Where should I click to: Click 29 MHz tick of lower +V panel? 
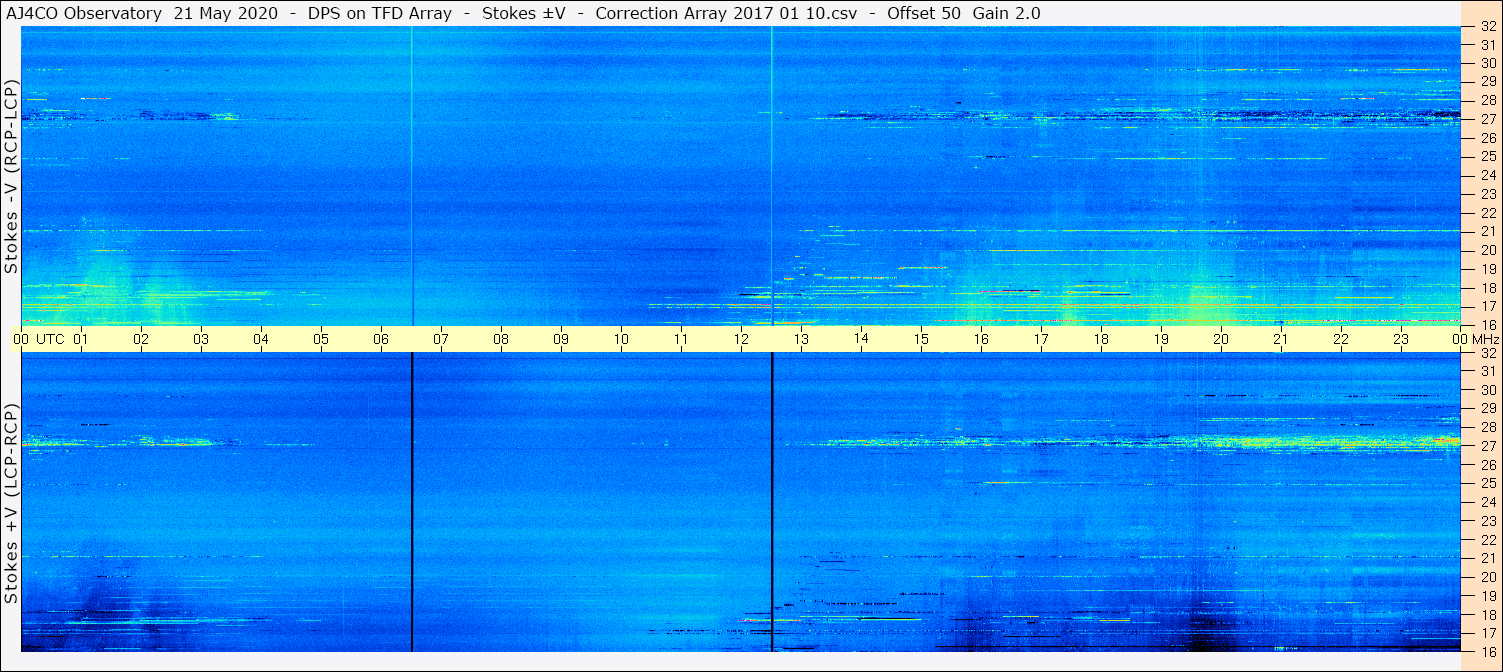(x=1487, y=409)
